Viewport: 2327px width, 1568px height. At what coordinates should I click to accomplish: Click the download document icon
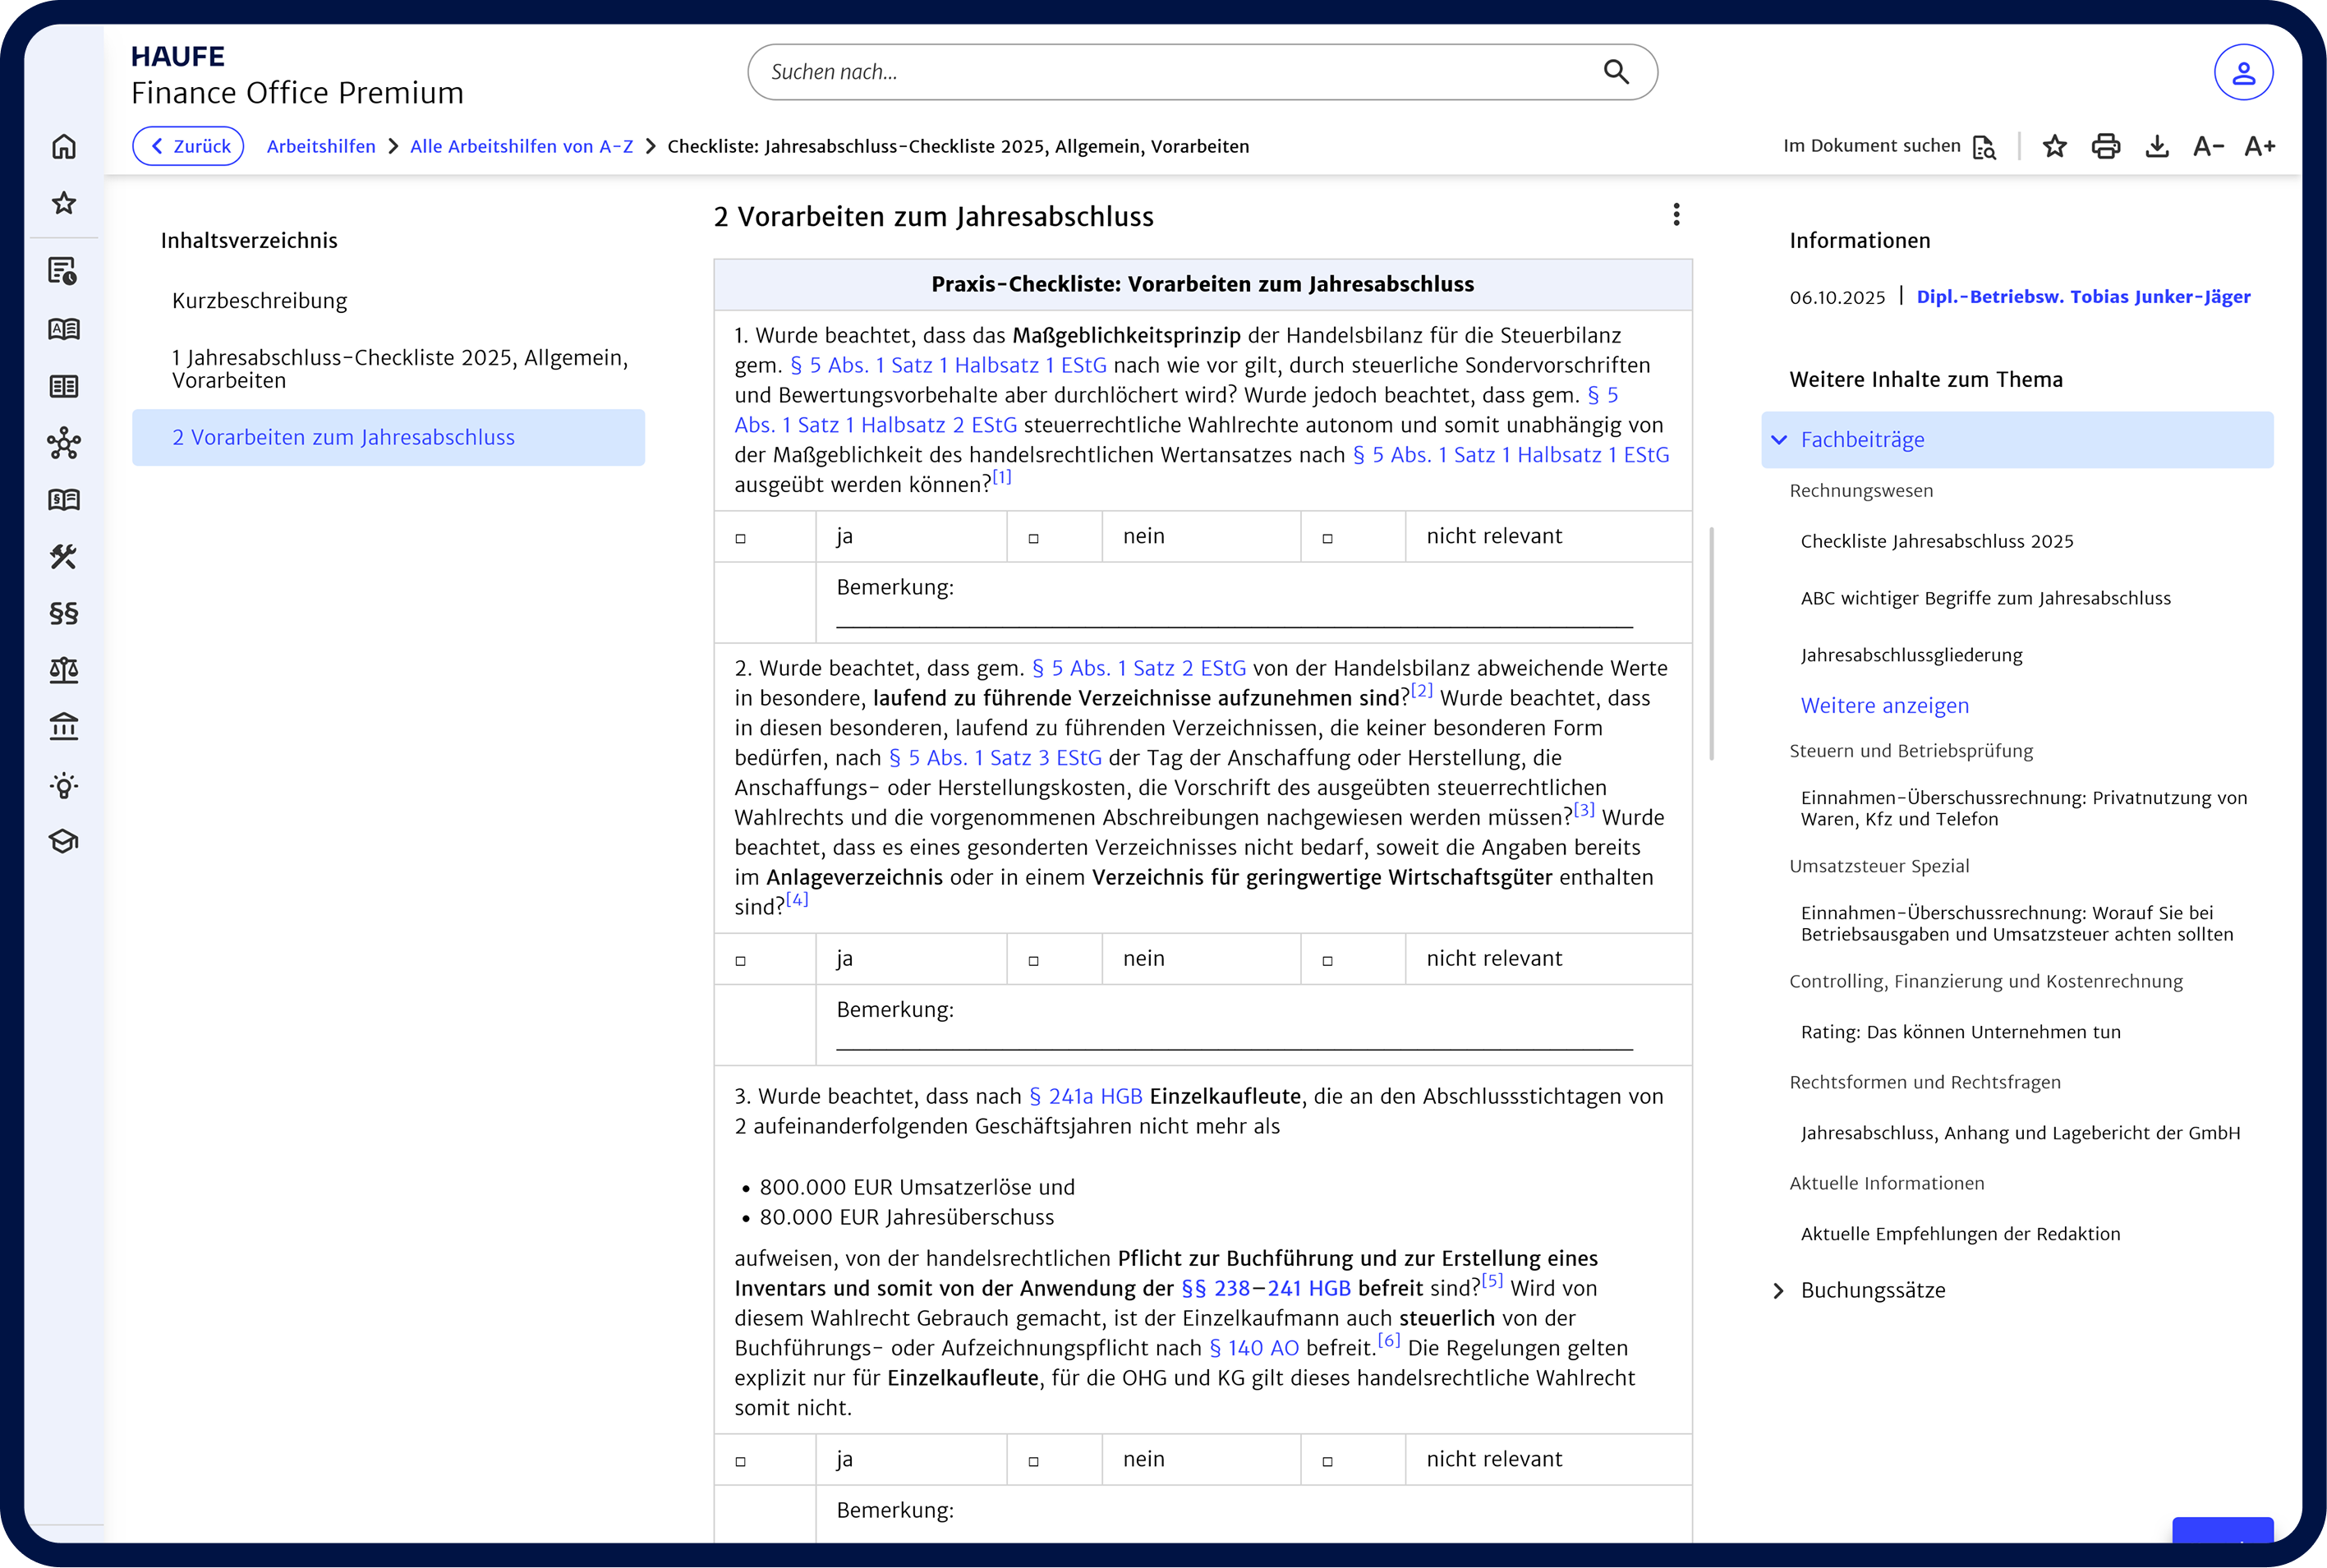2157,147
